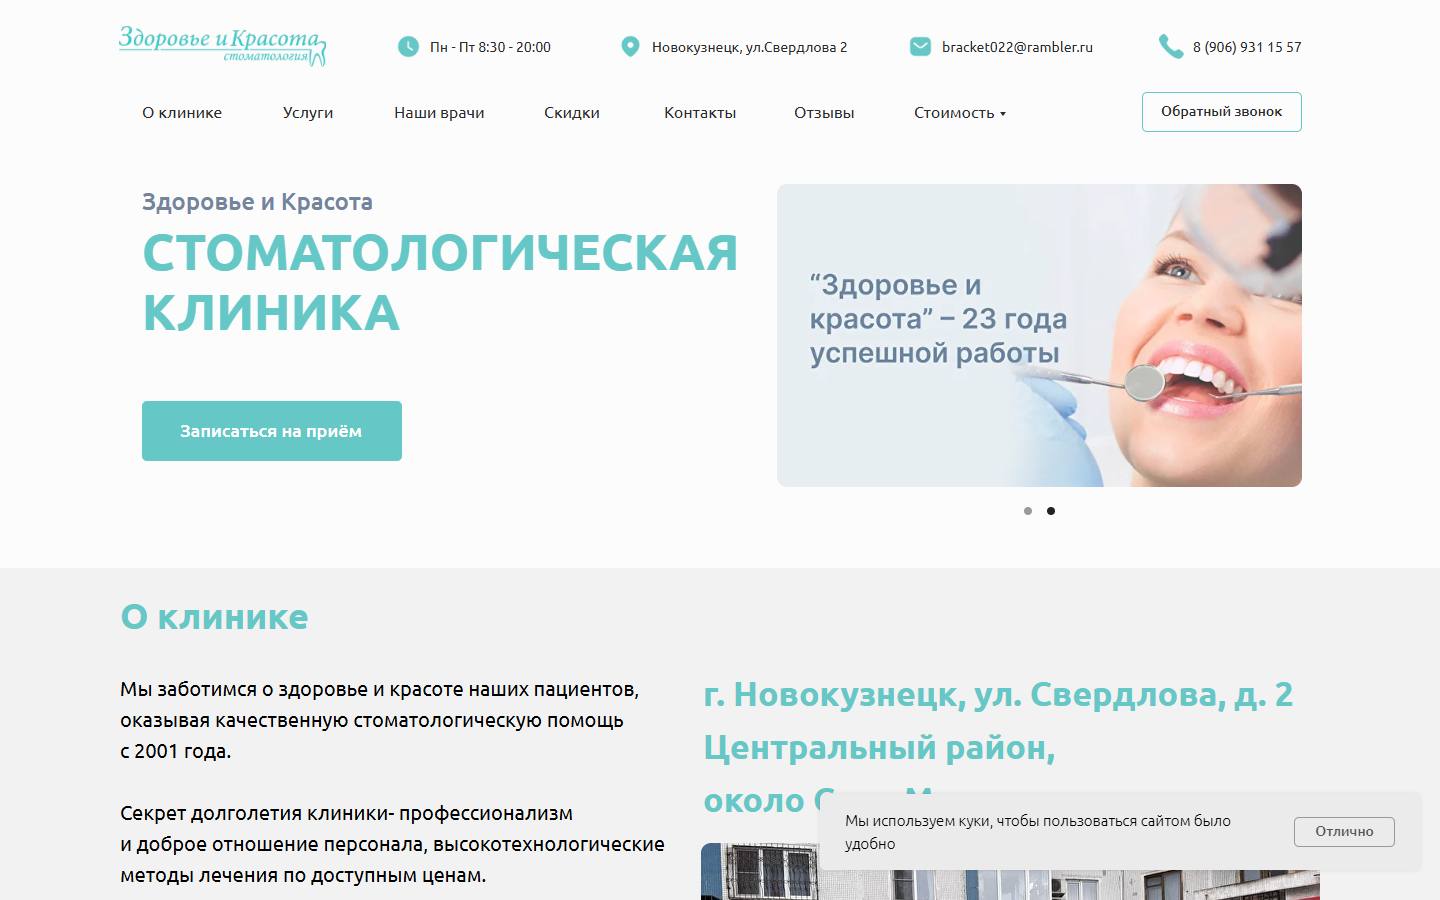Click cookie notice text Мы используем куки
This screenshot has width=1440, height=900.
coord(1038,832)
